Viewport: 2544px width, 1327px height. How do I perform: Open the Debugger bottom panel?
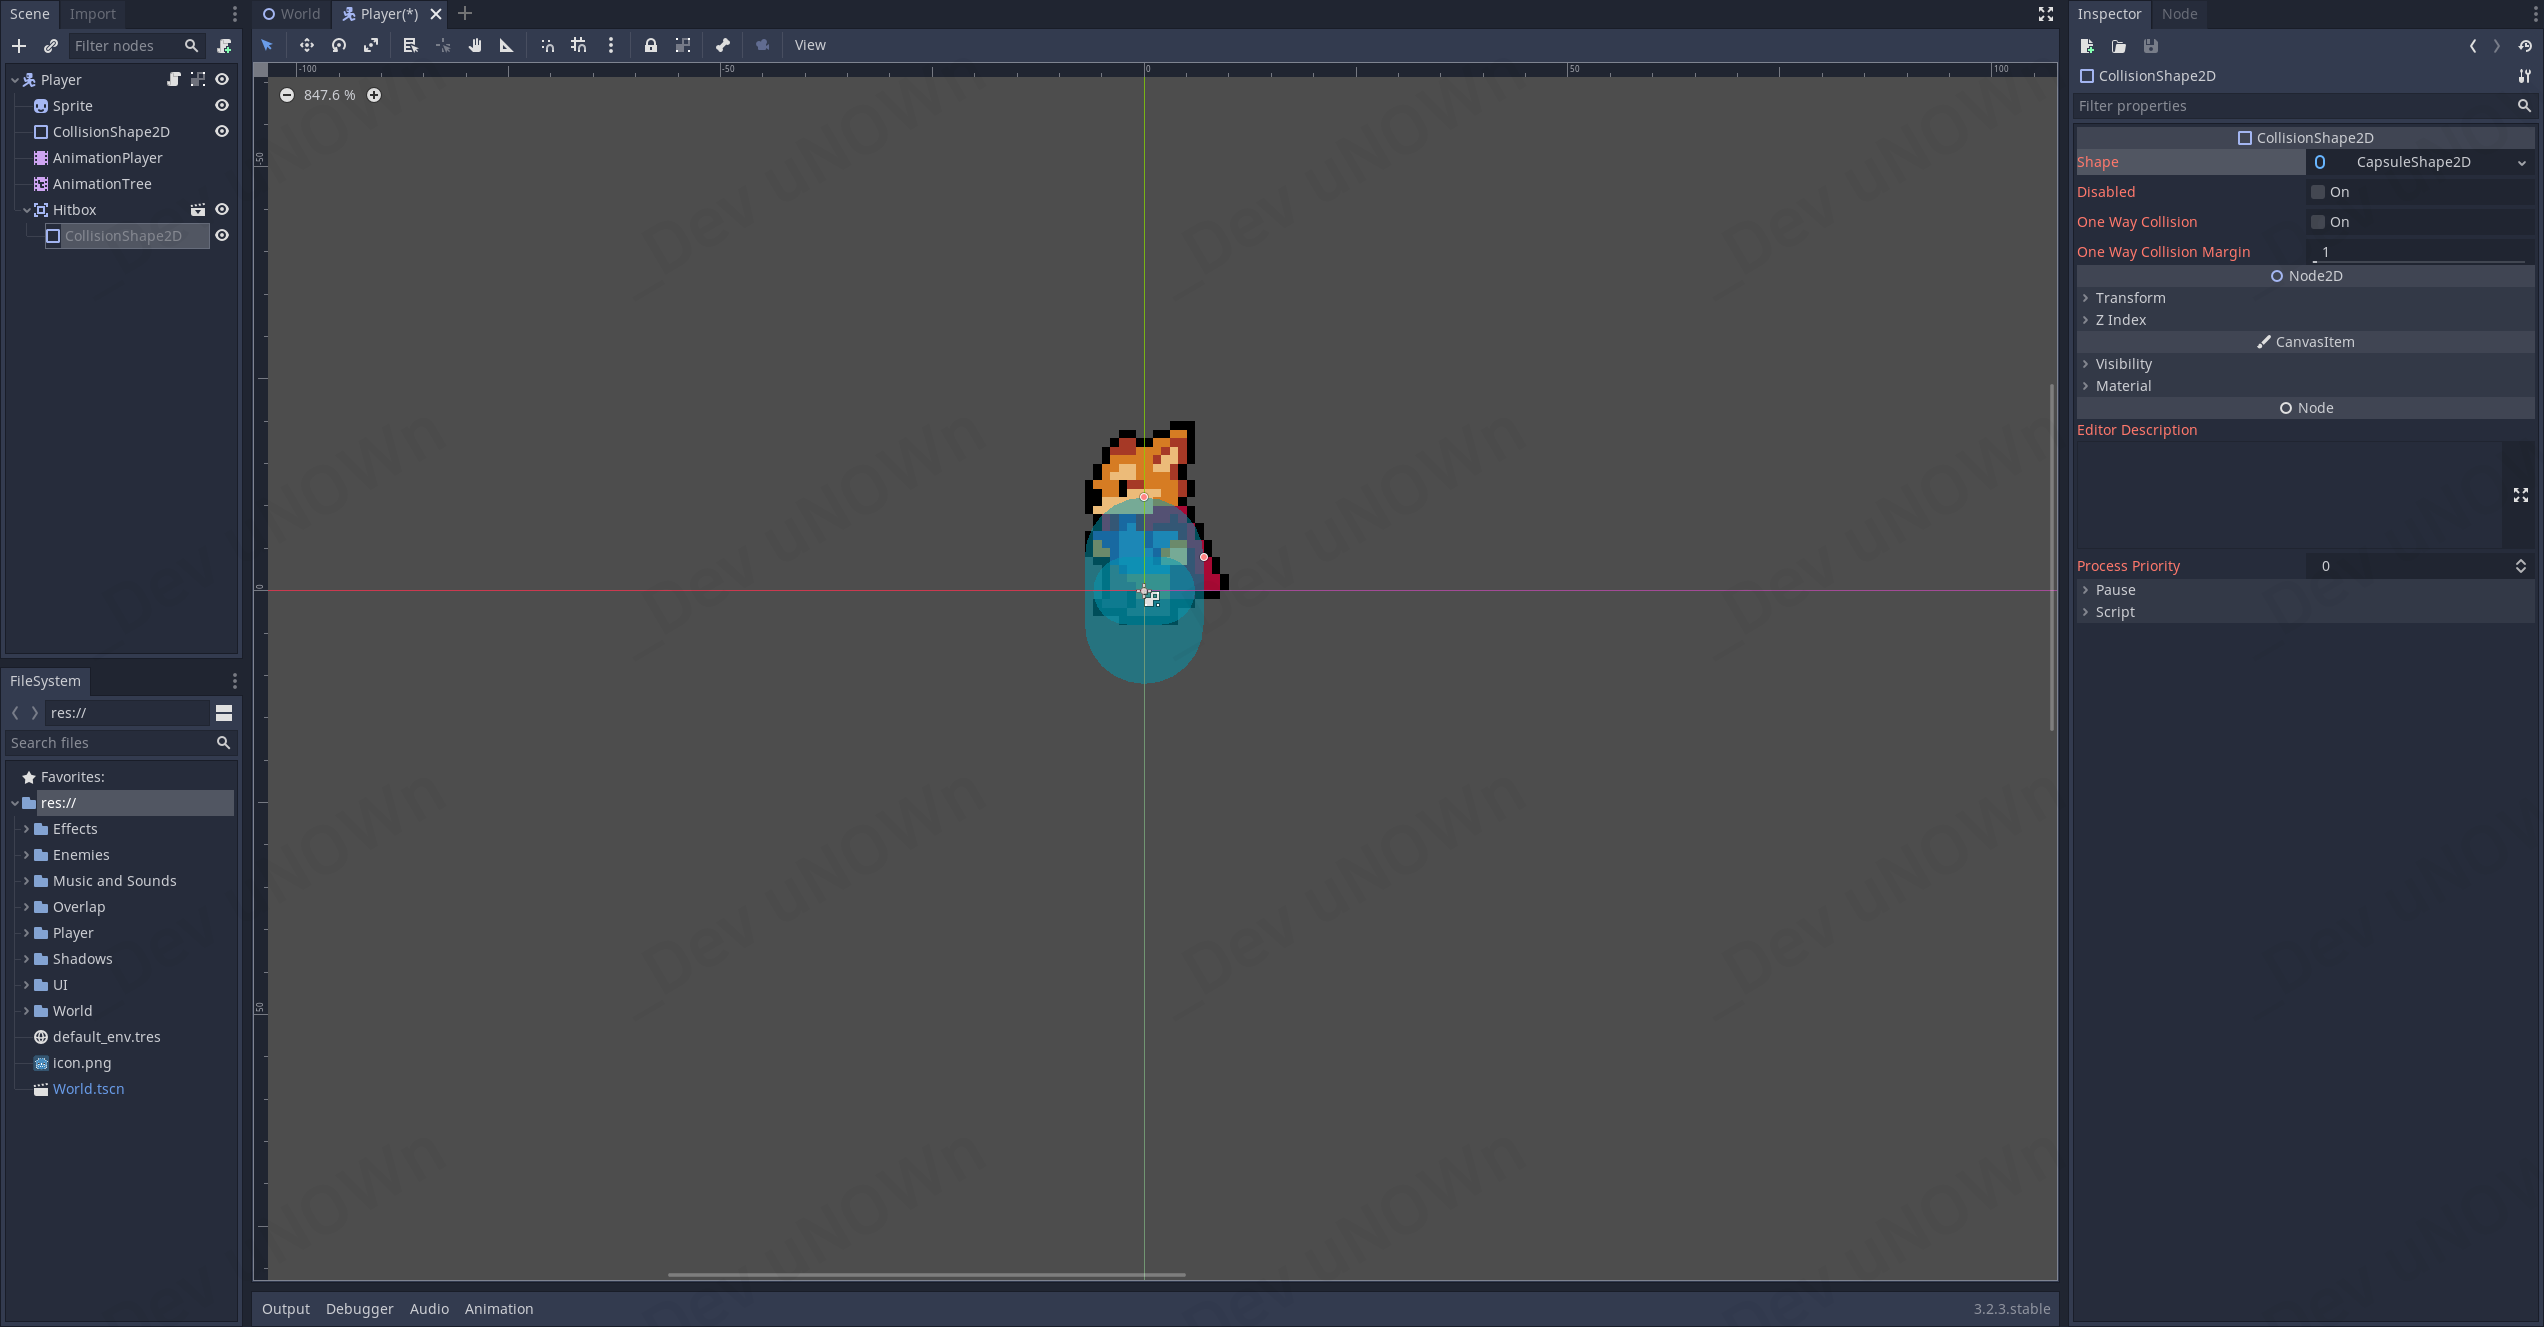(x=359, y=1309)
